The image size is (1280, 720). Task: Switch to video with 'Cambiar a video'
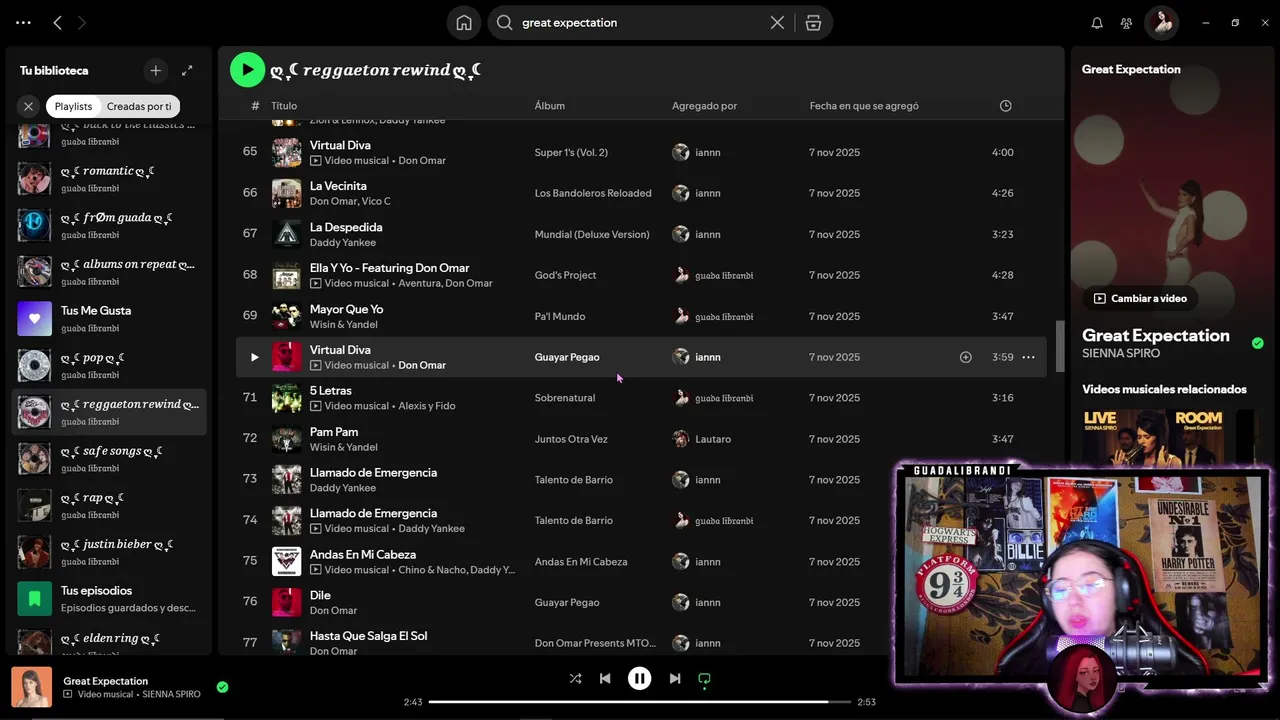[x=1140, y=298]
